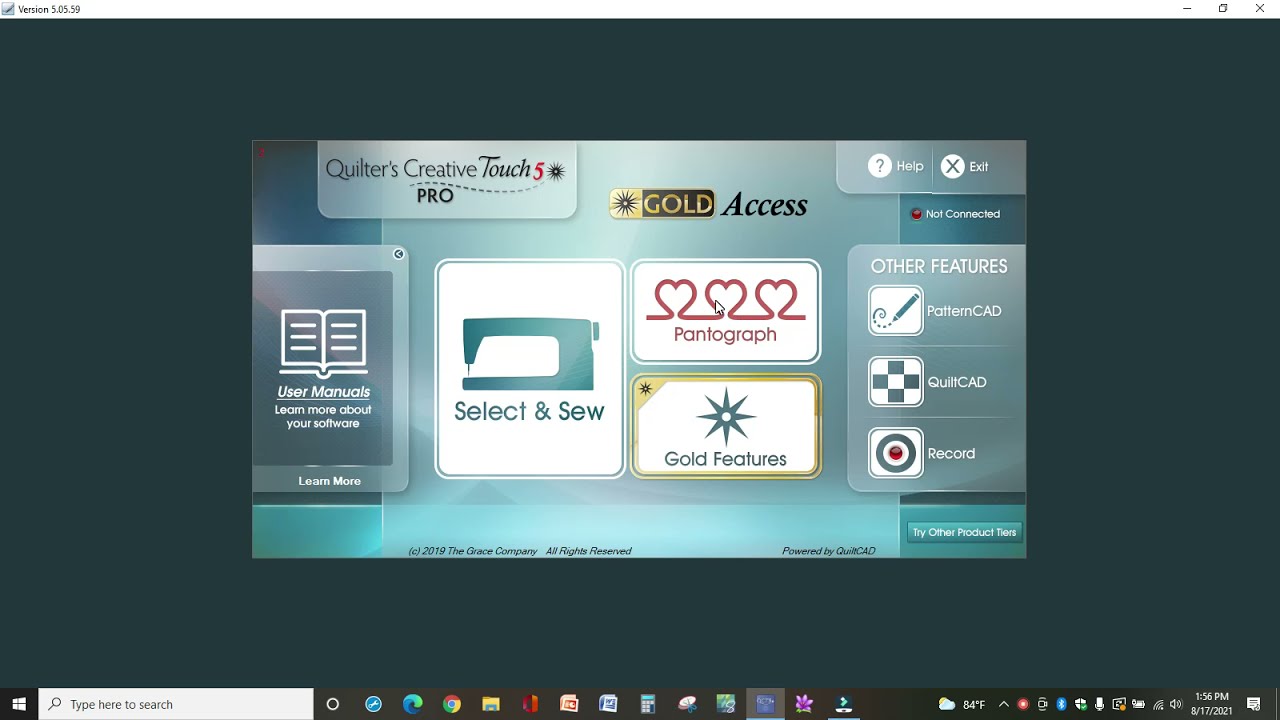
Task: Click the Powered by QuiltCAD text
Action: click(x=828, y=551)
